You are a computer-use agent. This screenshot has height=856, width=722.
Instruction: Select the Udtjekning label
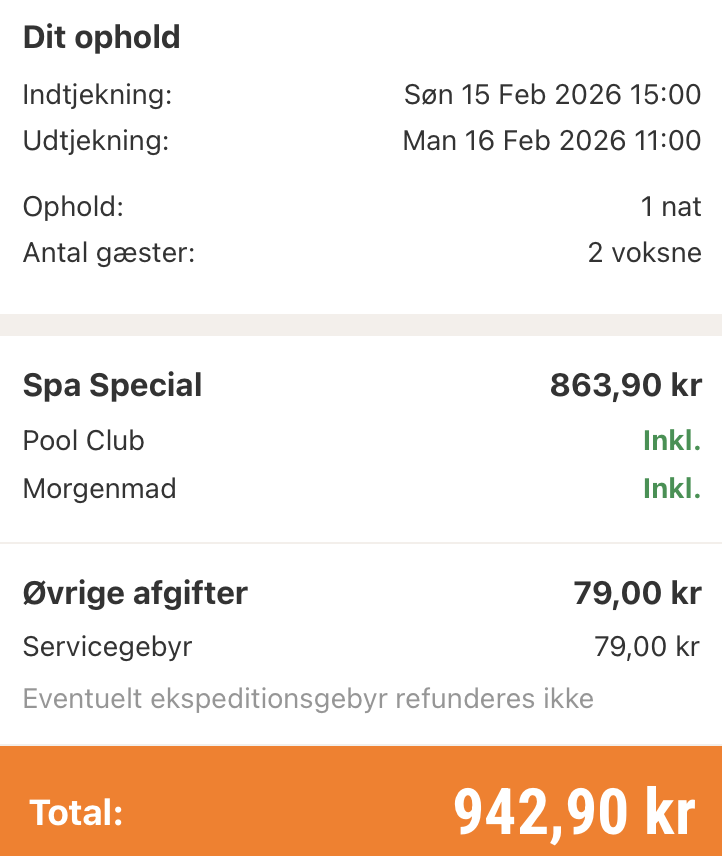click(x=96, y=141)
